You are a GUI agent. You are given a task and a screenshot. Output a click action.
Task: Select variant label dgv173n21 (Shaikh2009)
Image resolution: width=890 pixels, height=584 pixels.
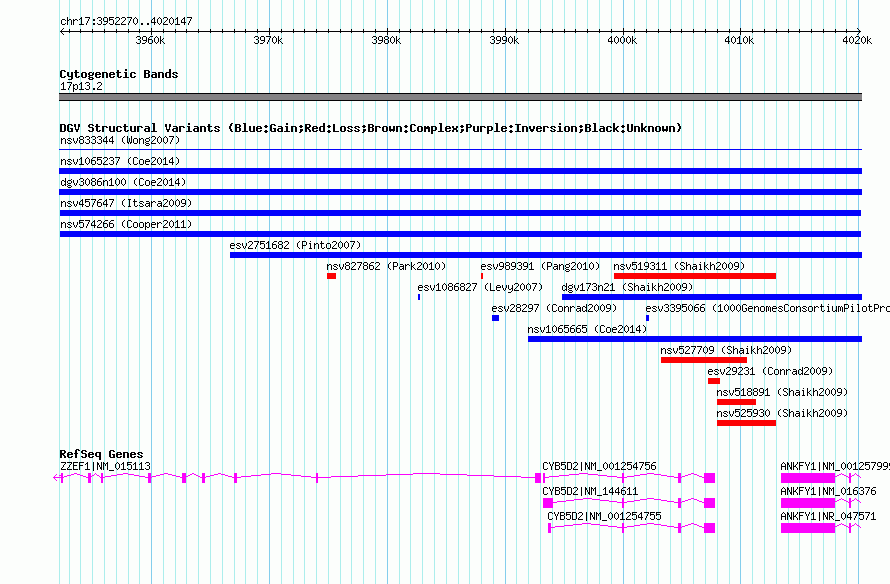point(627,287)
